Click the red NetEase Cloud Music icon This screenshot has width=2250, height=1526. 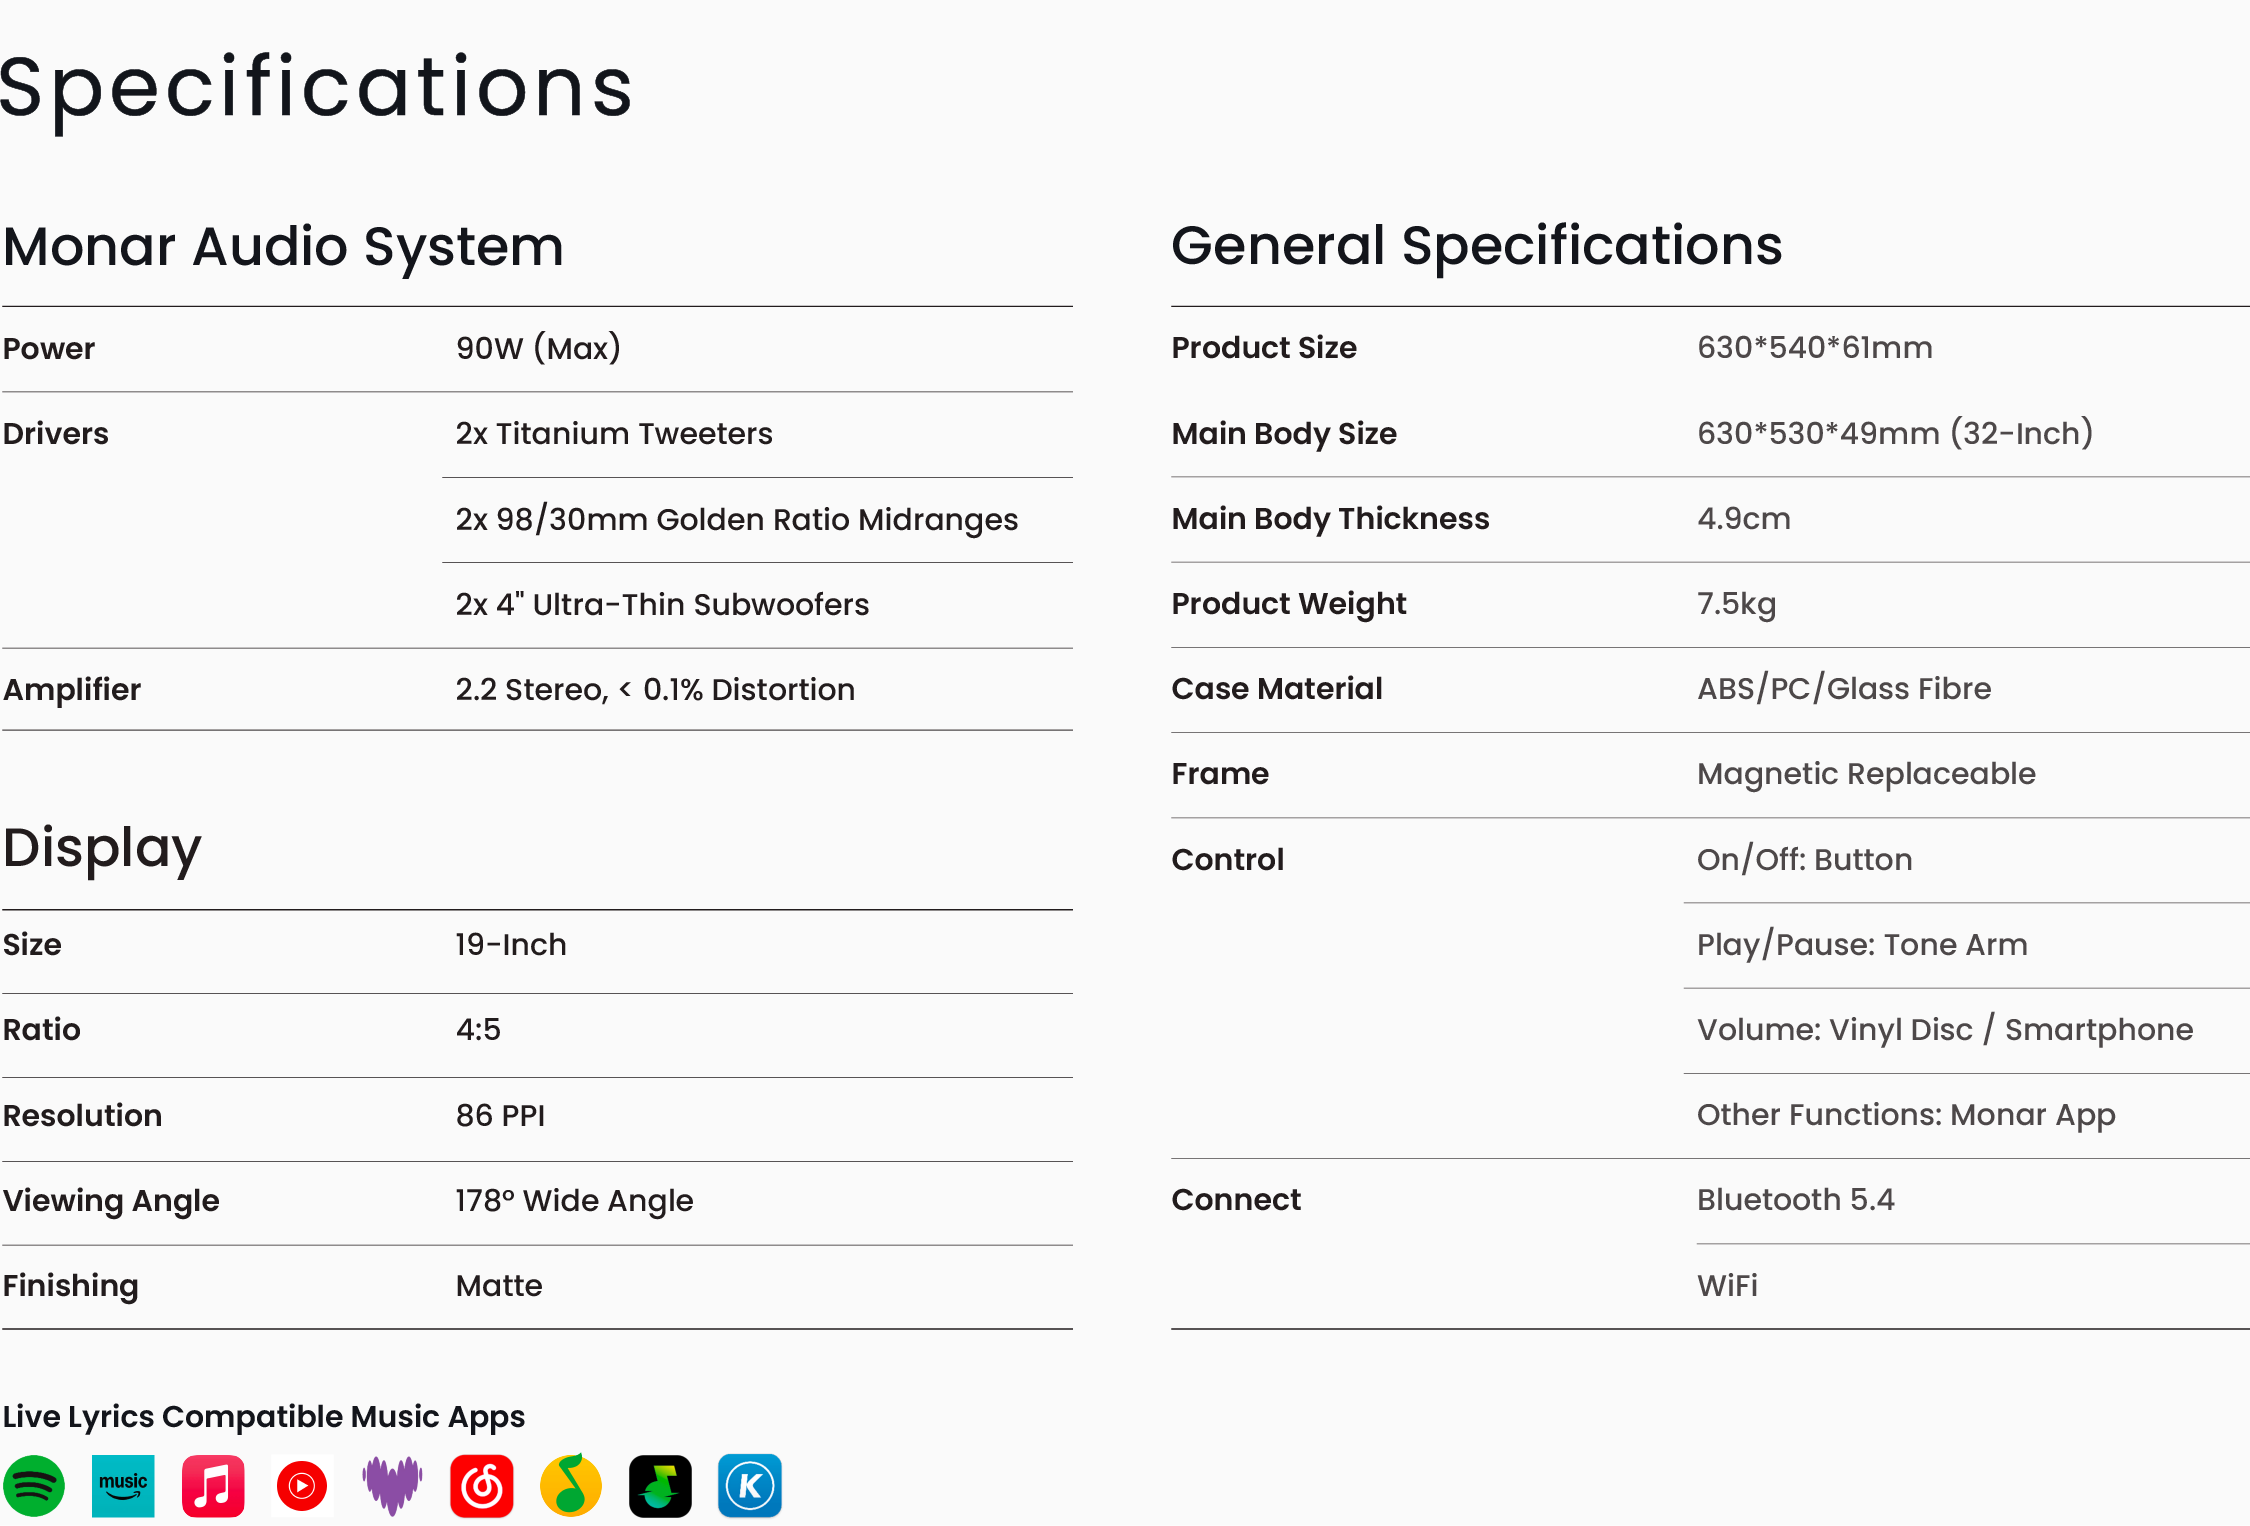(x=481, y=1486)
